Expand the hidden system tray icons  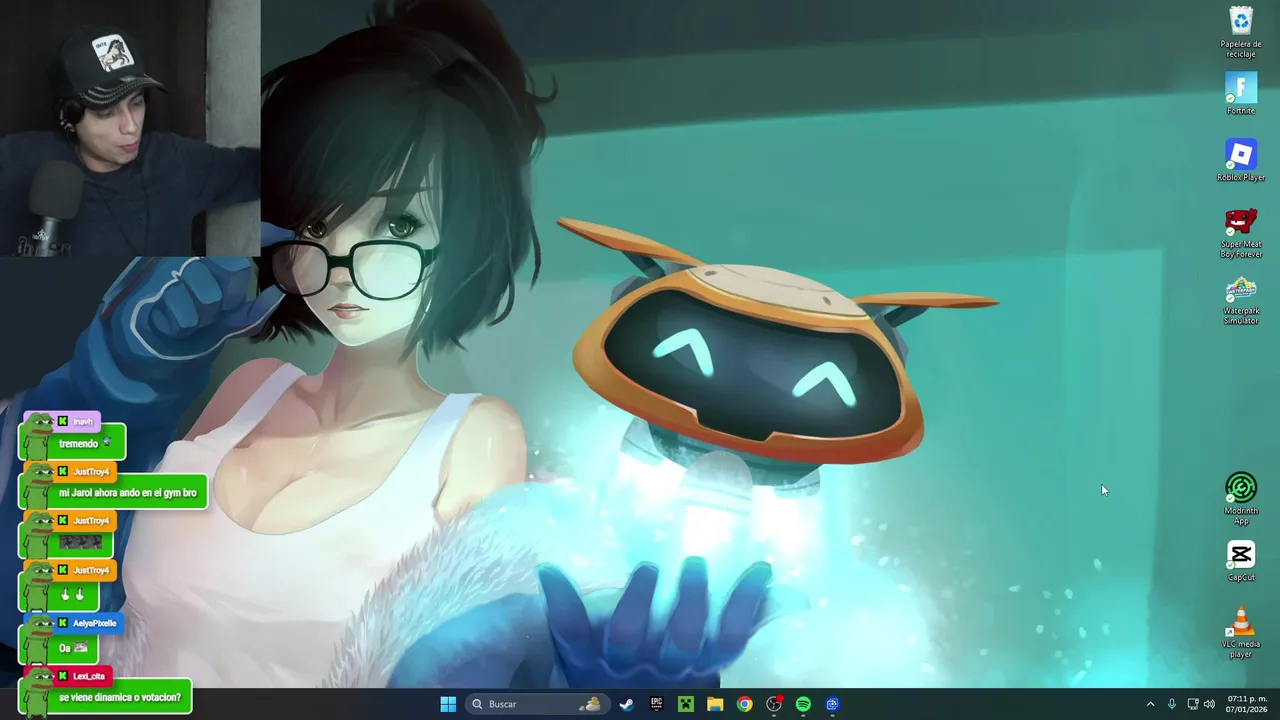click(1150, 704)
